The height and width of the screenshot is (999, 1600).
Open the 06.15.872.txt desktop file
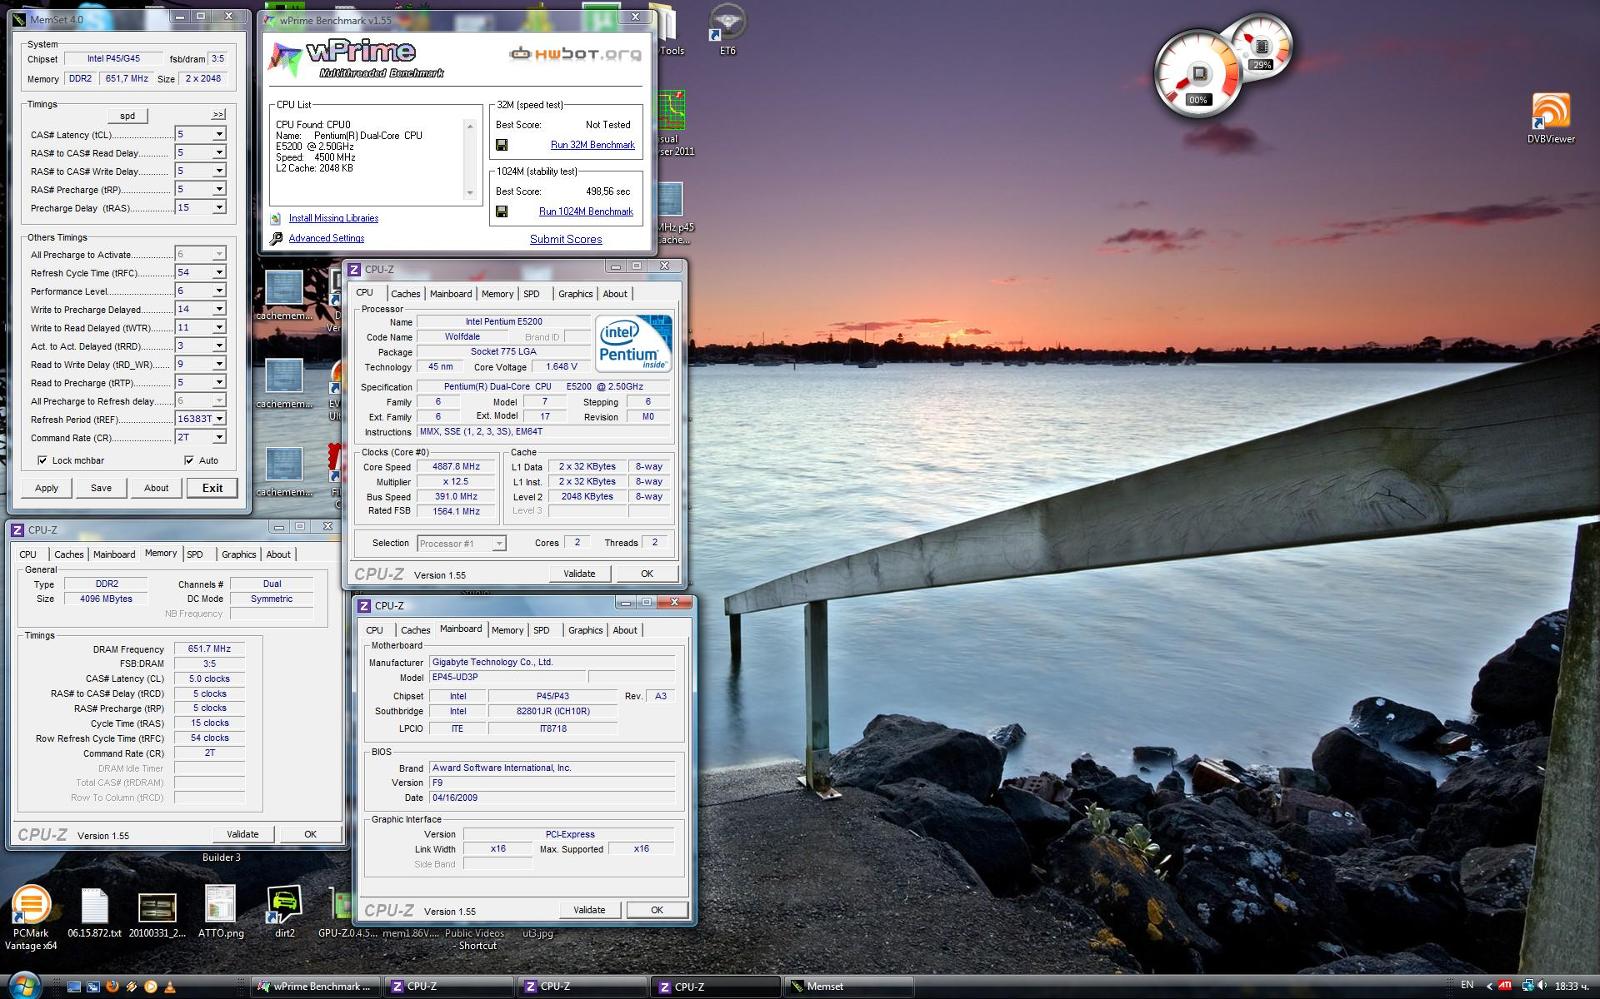[x=94, y=913]
